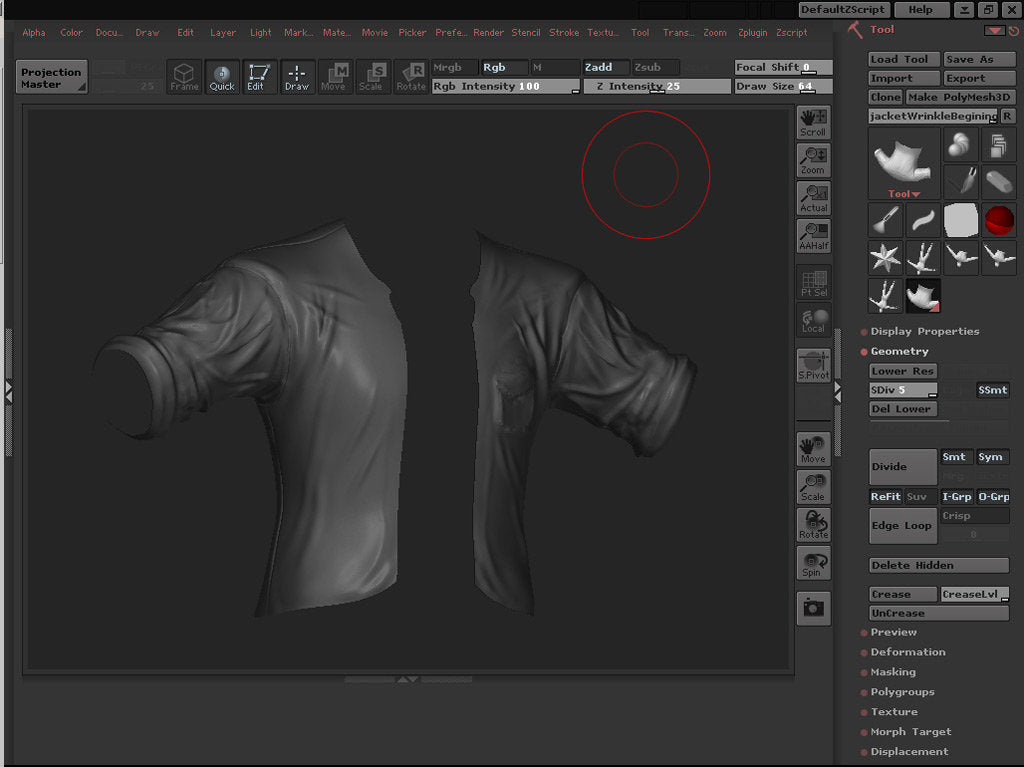Click the AAHalf view icon
The image size is (1024, 767).
pyautogui.click(x=813, y=237)
